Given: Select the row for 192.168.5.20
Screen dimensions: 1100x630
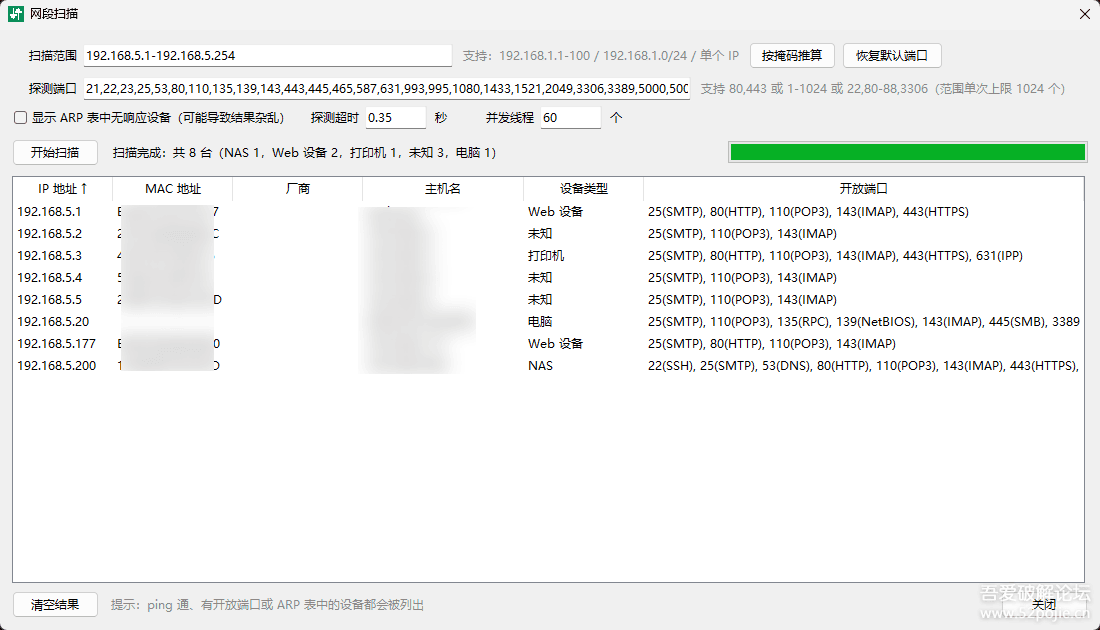Looking at the screenshot, I should click(548, 321).
